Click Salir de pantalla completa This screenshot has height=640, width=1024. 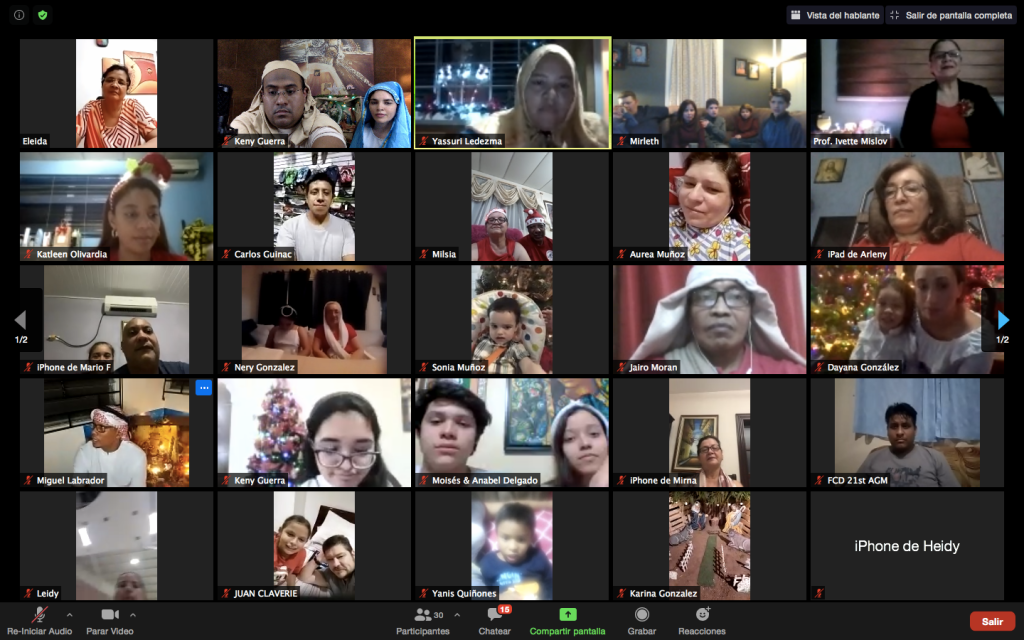951,15
